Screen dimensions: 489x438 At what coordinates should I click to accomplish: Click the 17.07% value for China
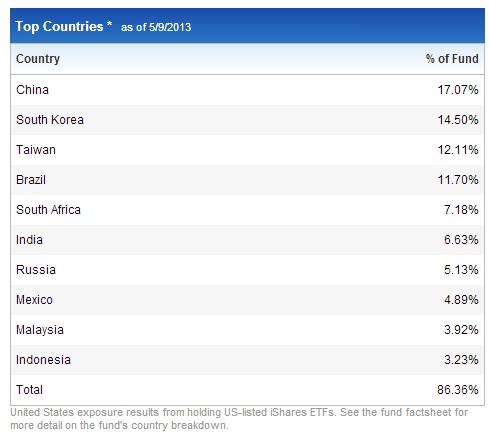[x=458, y=90]
